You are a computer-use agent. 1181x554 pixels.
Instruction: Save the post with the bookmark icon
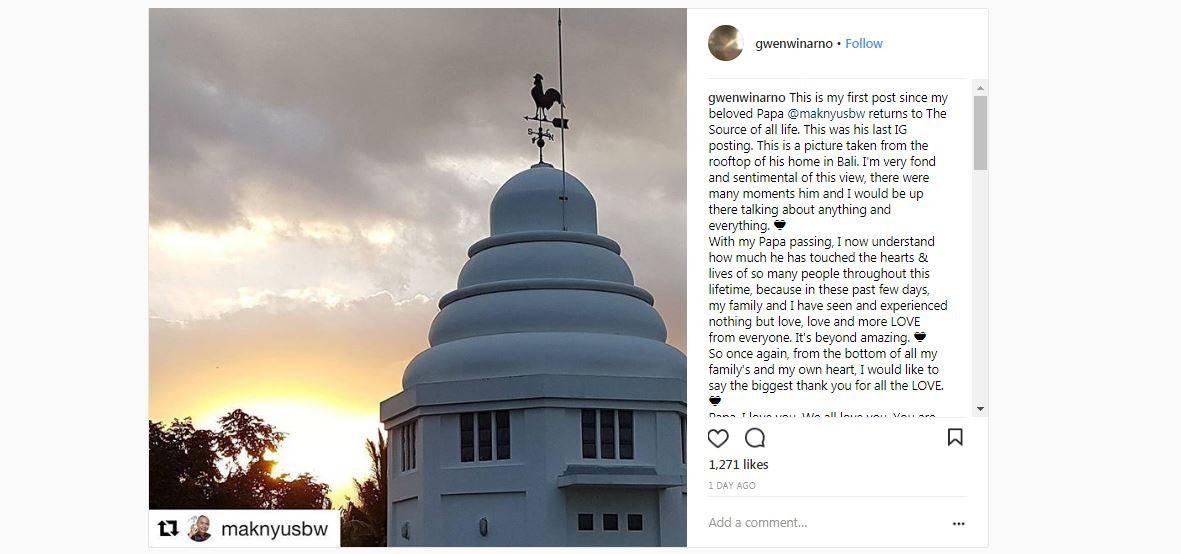[x=955, y=437]
